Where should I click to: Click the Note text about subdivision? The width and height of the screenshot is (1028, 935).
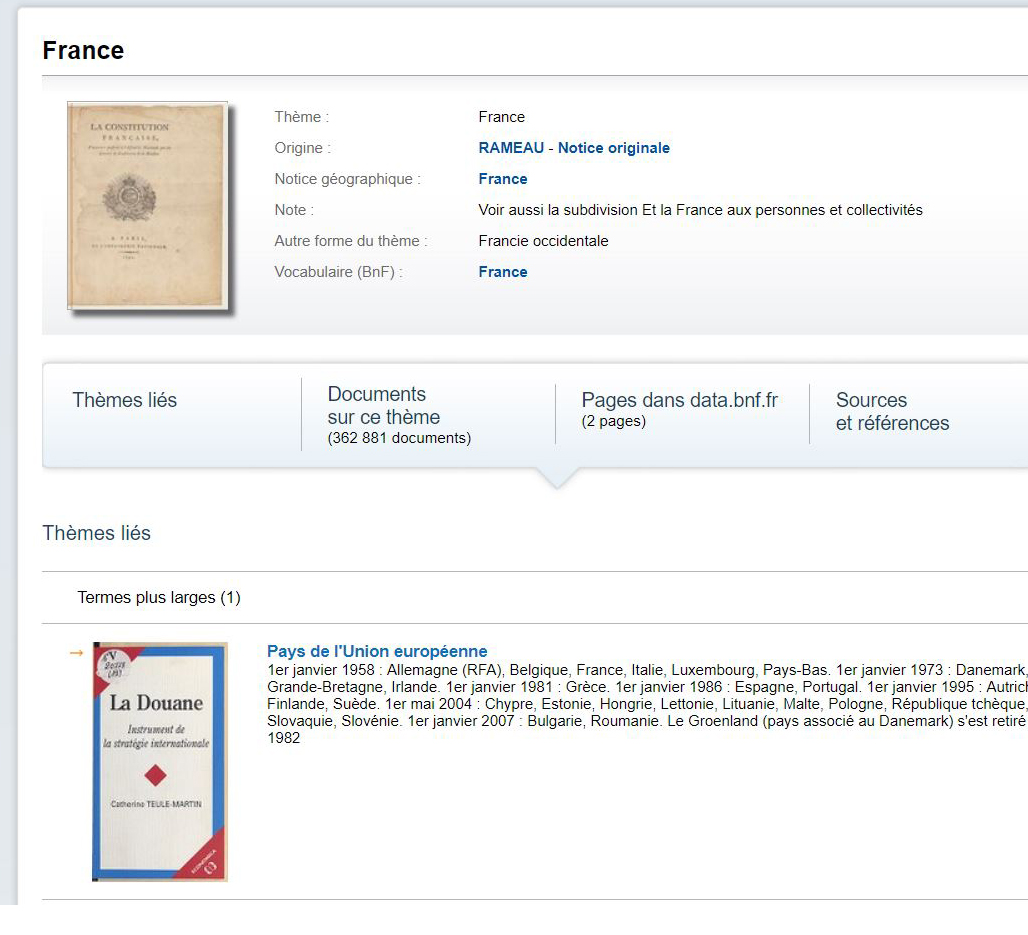tap(700, 210)
